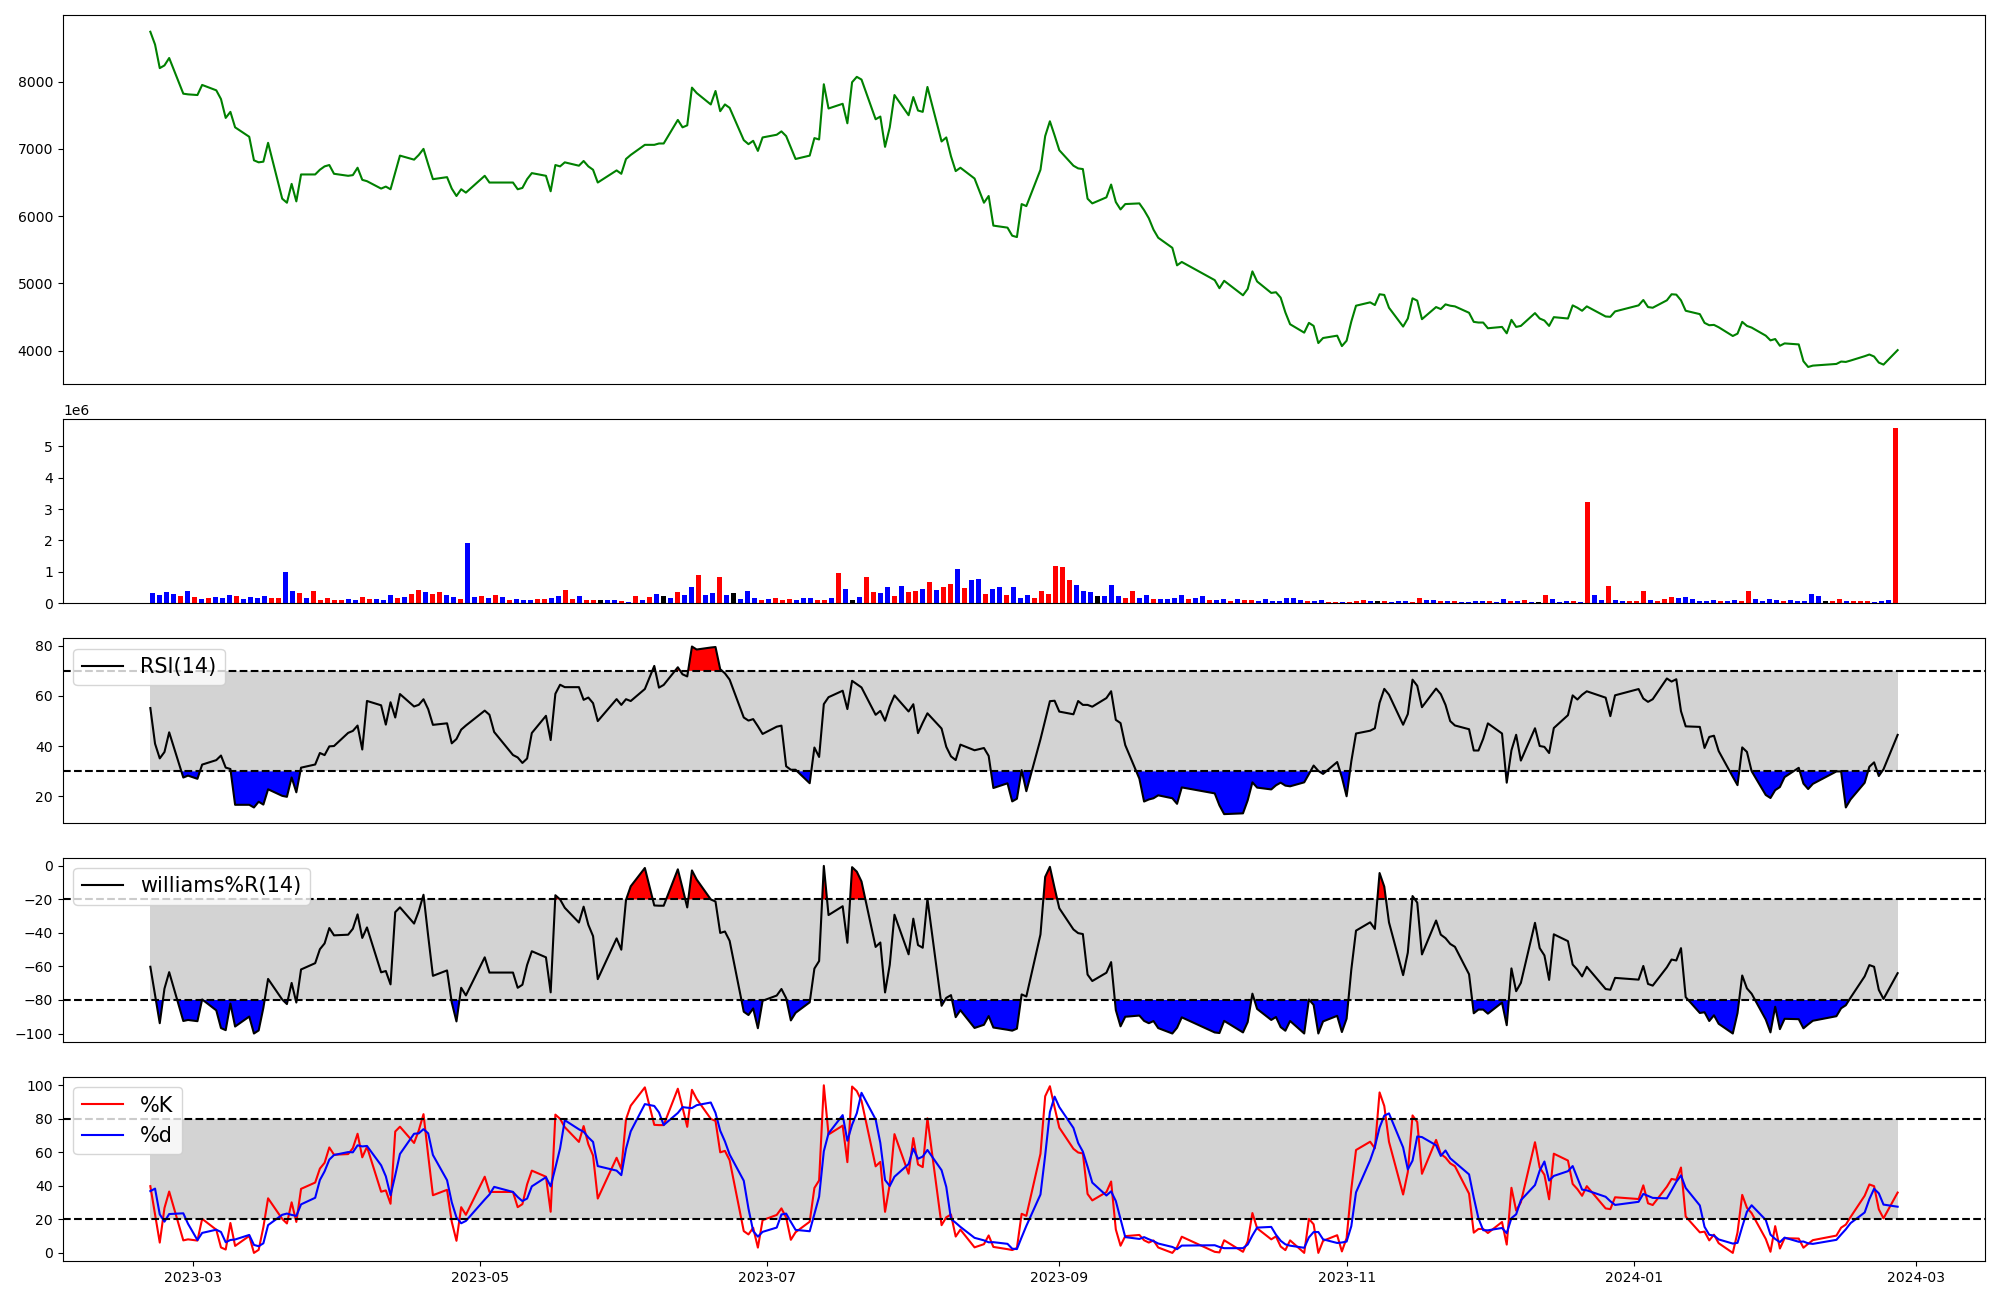Click the williams%R(14) legend label
The image size is (2000, 1300).
click(x=220, y=885)
